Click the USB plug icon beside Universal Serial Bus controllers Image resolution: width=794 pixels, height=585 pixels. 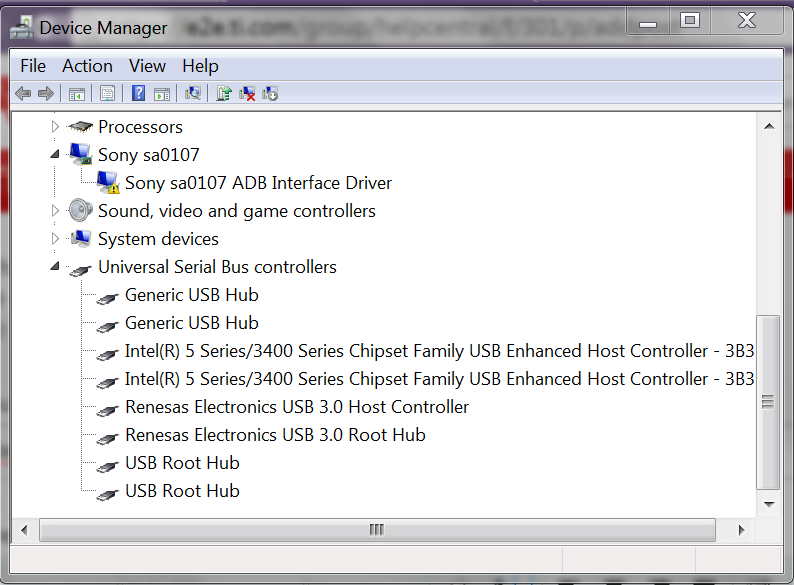(80, 269)
